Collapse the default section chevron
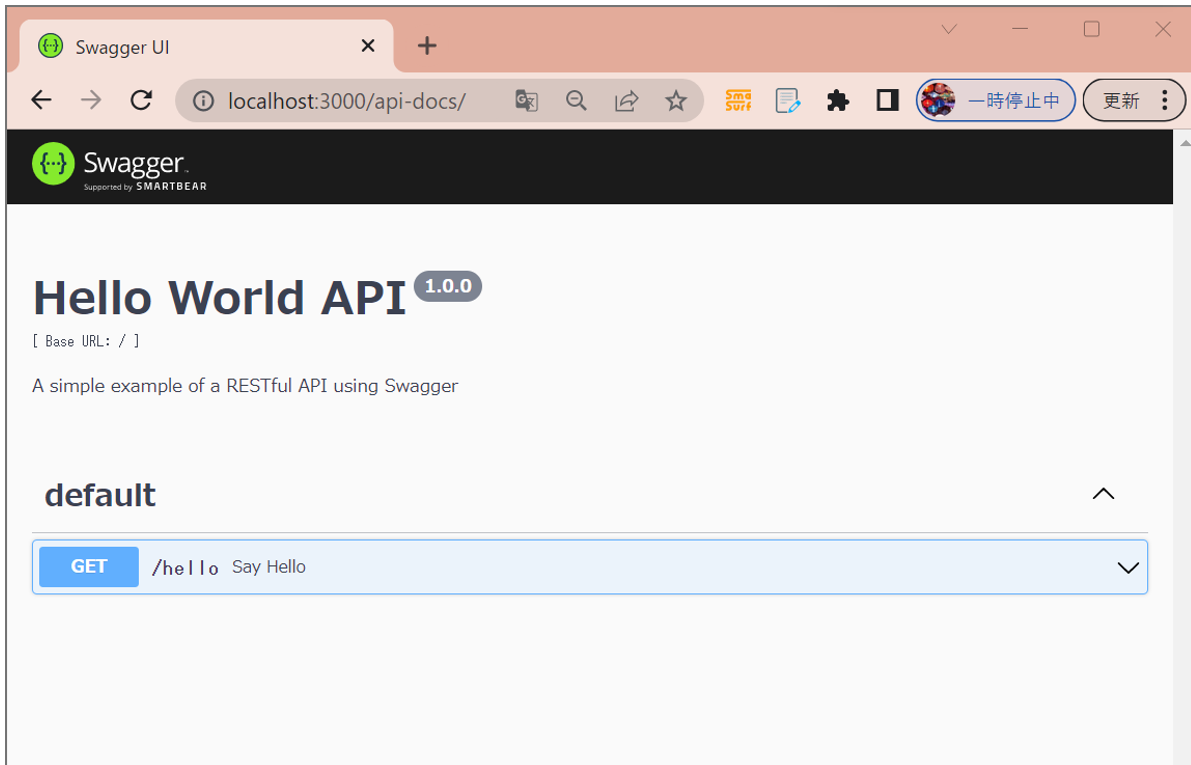 click(x=1103, y=493)
